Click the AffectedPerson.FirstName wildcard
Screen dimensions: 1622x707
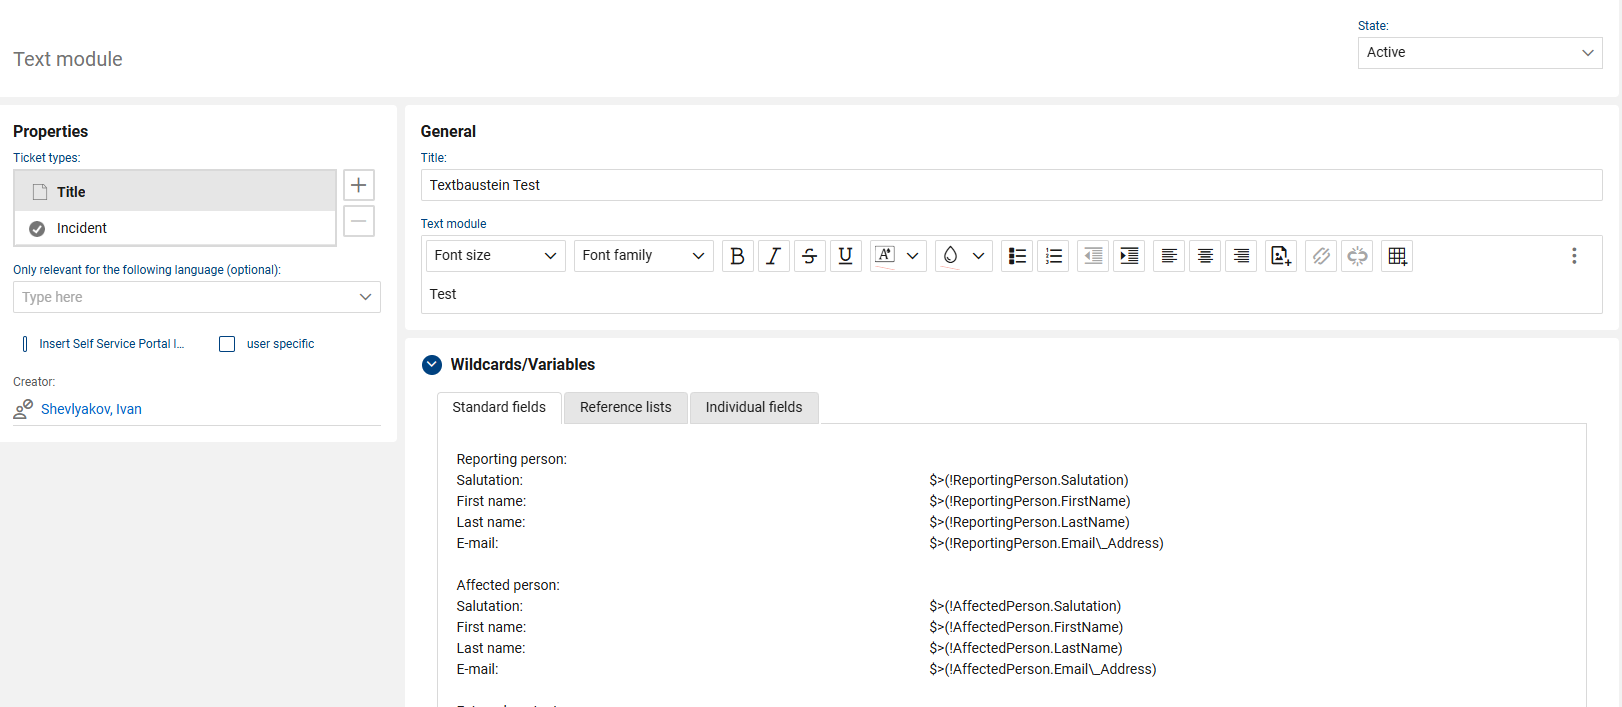[x=1026, y=627]
